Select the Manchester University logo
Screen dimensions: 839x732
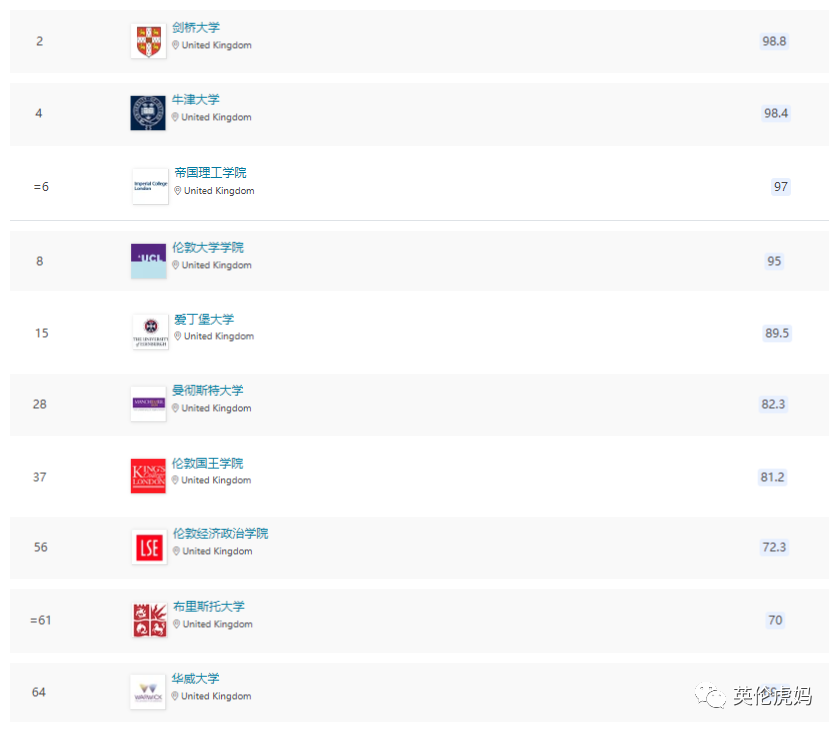(148, 404)
